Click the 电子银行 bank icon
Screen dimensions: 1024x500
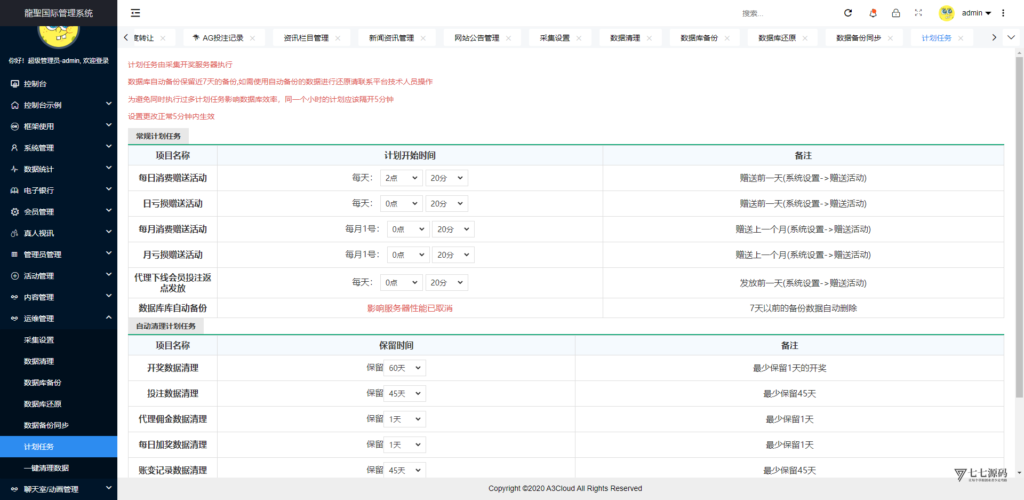[14, 191]
